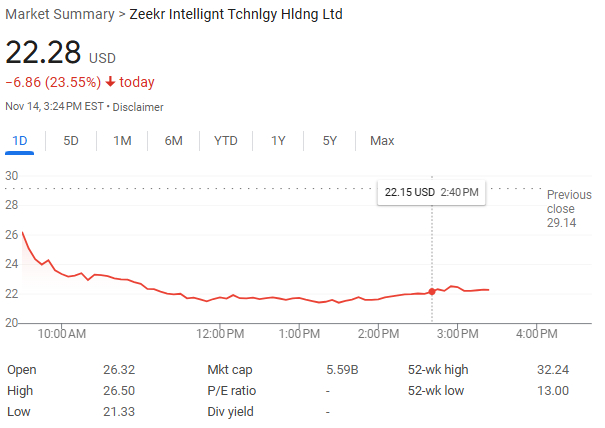Click the 22.15 USD 2:40 PM tooltip
The width and height of the screenshot is (605, 428).
(x=431, y=191)
